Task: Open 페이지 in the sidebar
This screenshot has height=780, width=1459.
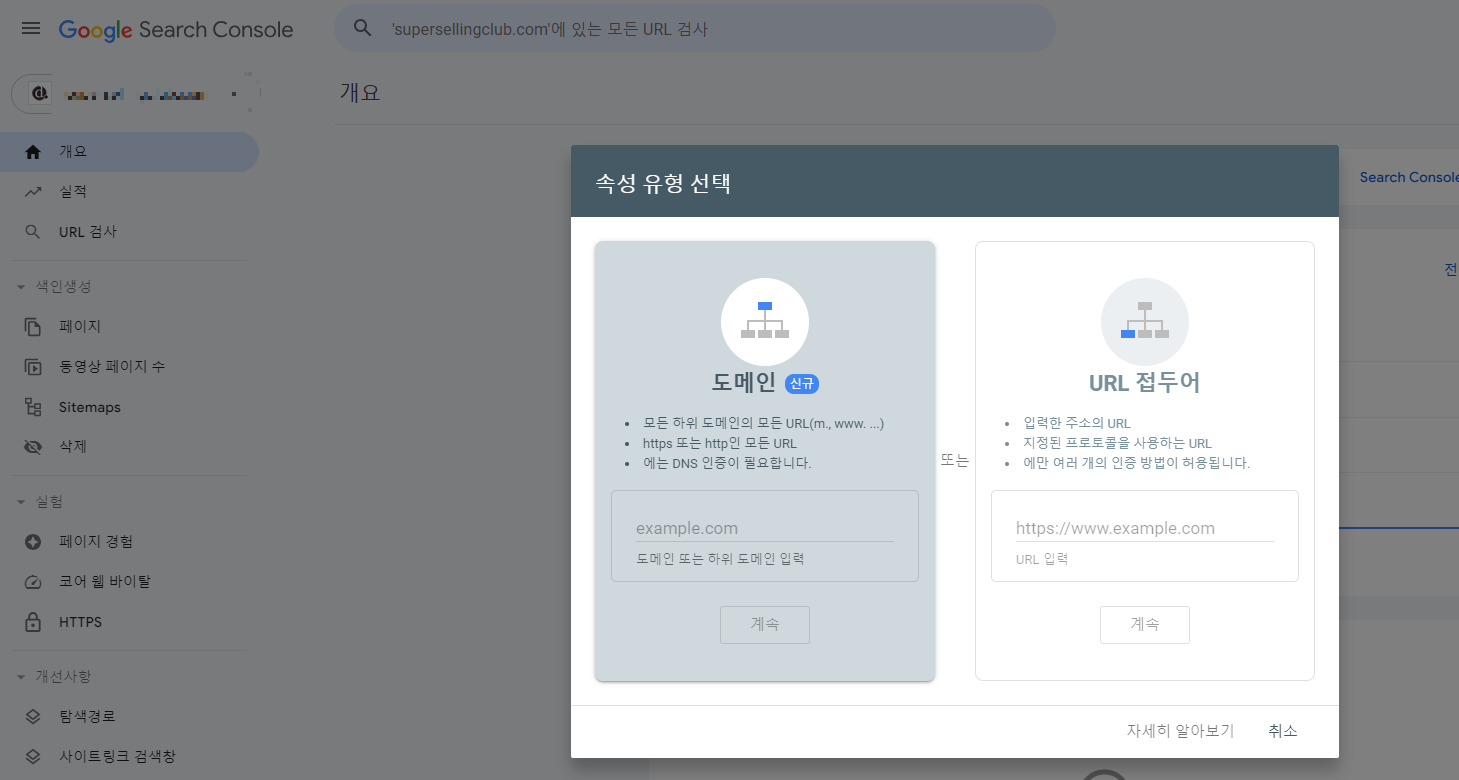Action: click(x=129, y=327)
